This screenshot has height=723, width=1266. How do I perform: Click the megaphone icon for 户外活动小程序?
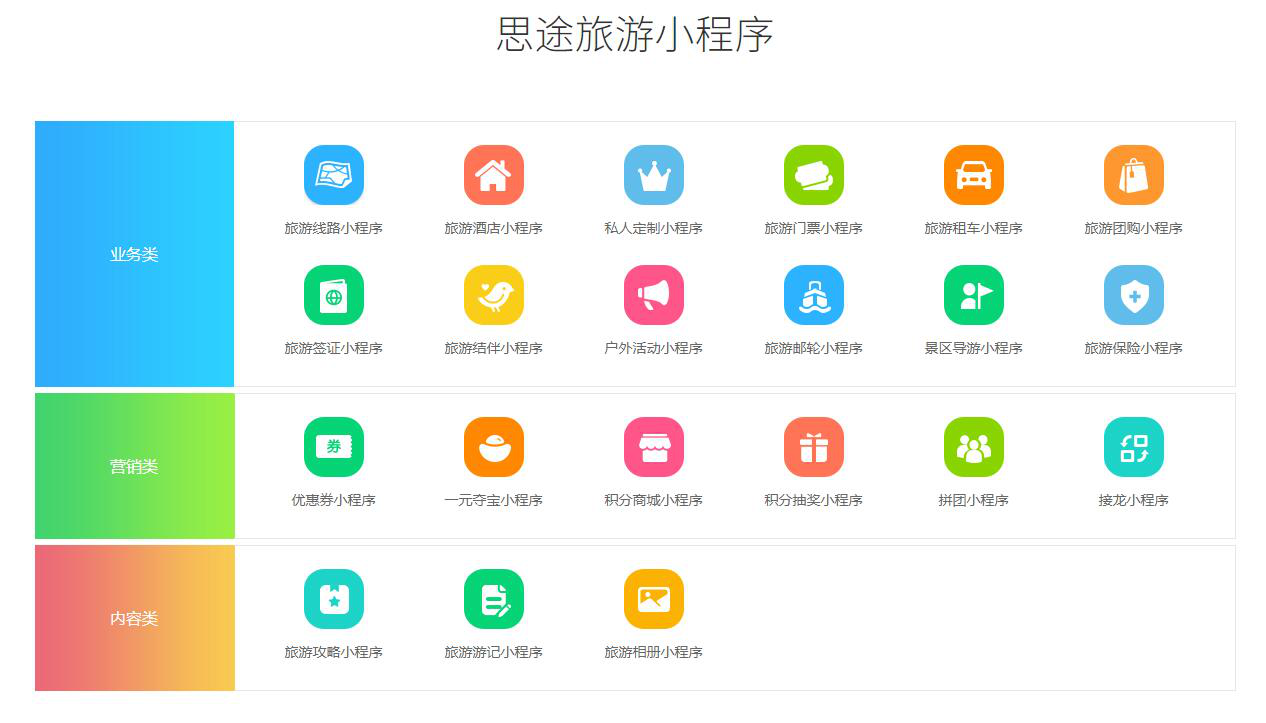tap(653, 295)
